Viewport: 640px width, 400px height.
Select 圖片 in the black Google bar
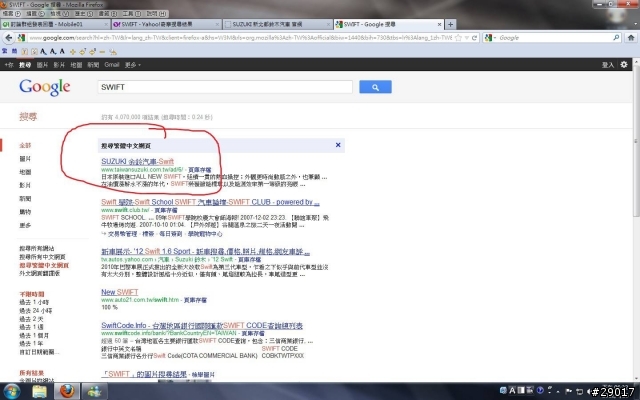tap(42, 65)
